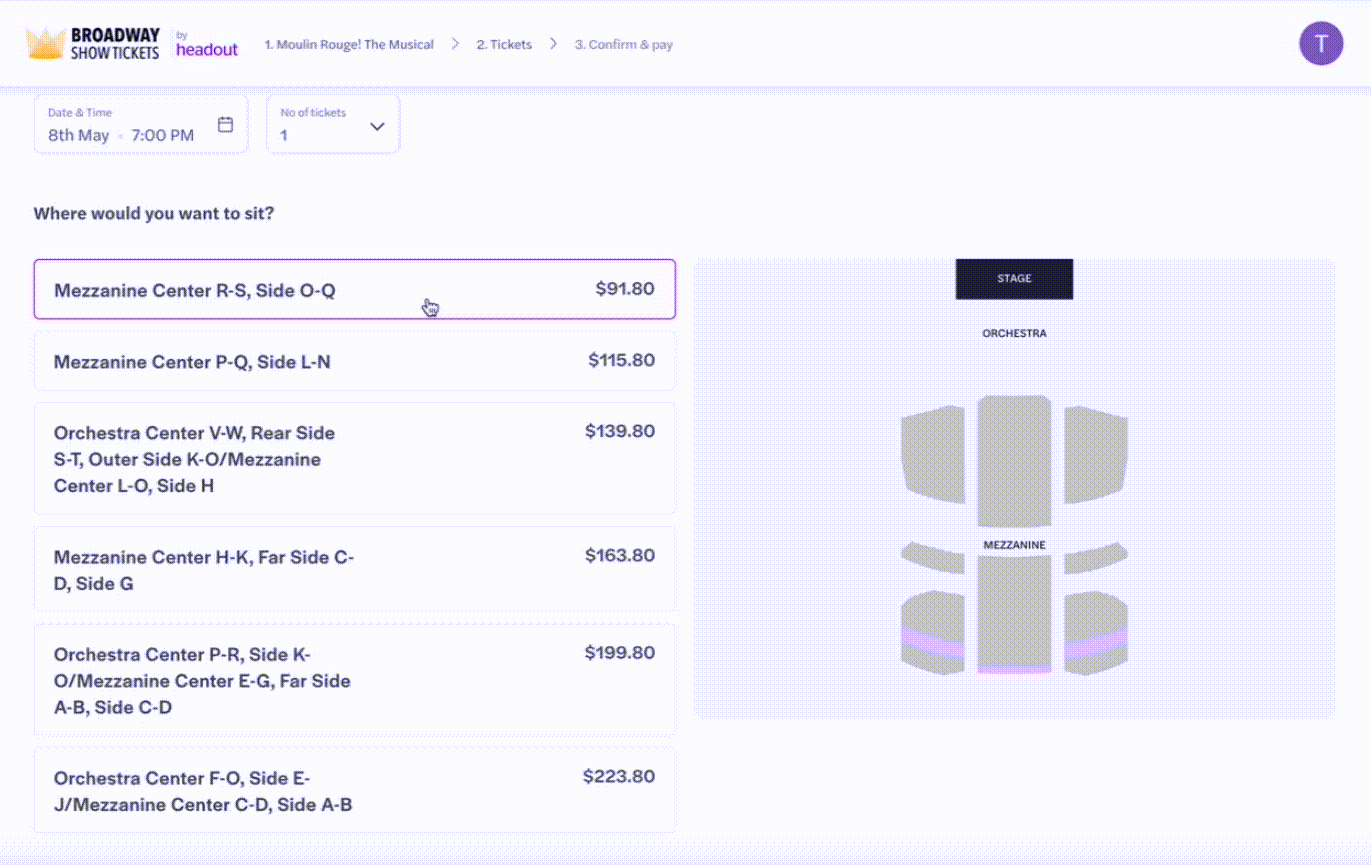
Task: Select Mezzanine Center R-S, Side O-Q option
Action: click(x=354, y=290)
